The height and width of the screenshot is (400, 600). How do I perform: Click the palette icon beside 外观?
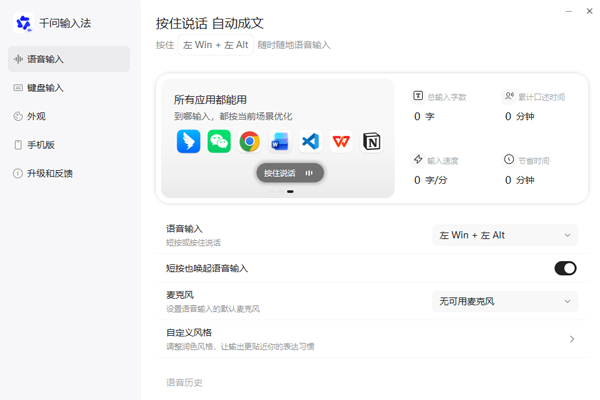click(x=18, y=116)
